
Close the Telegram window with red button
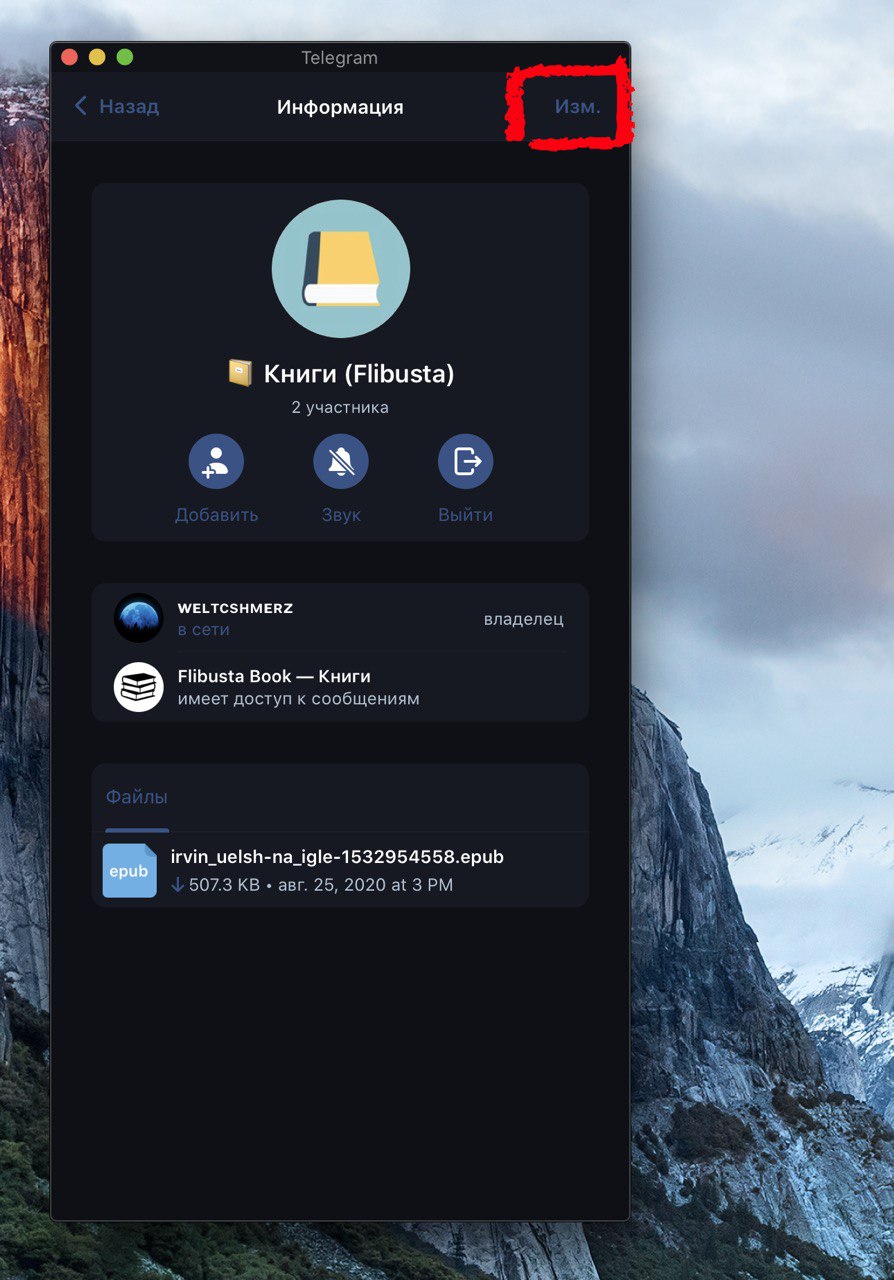(70, 57)
